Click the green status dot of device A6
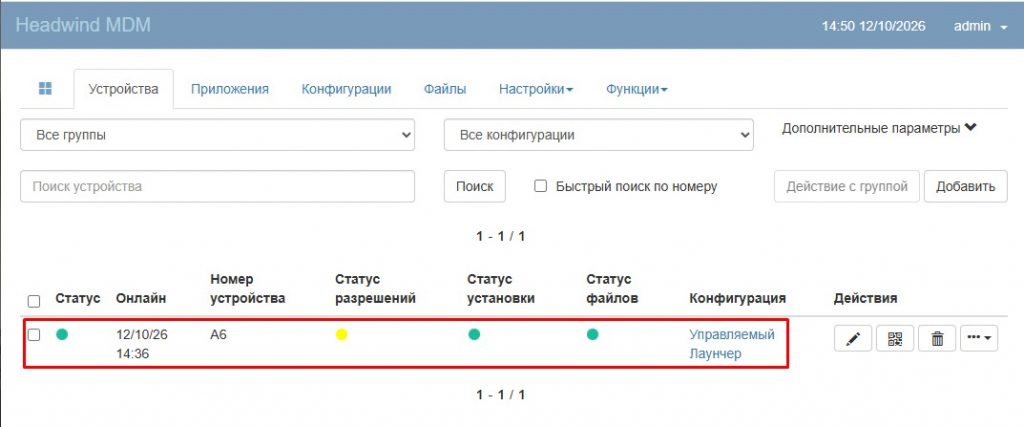The width and height of the screenshot is (1024, 427). point(62,334)
